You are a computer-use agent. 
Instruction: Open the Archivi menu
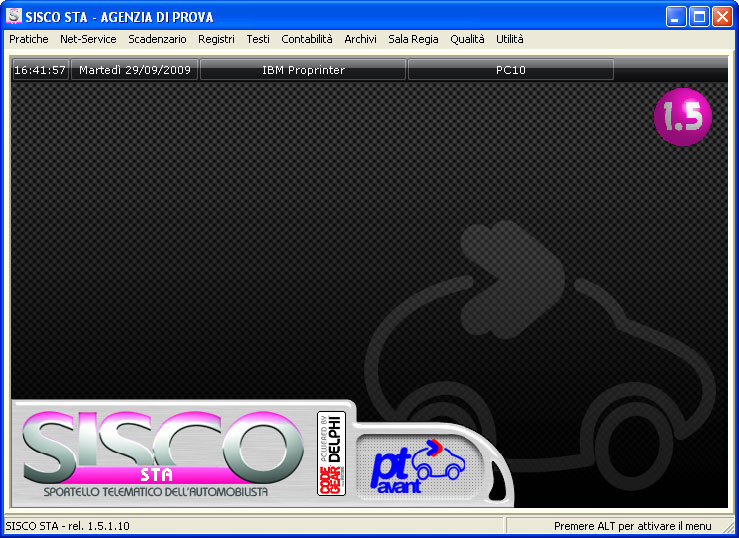tap(360, 39)
